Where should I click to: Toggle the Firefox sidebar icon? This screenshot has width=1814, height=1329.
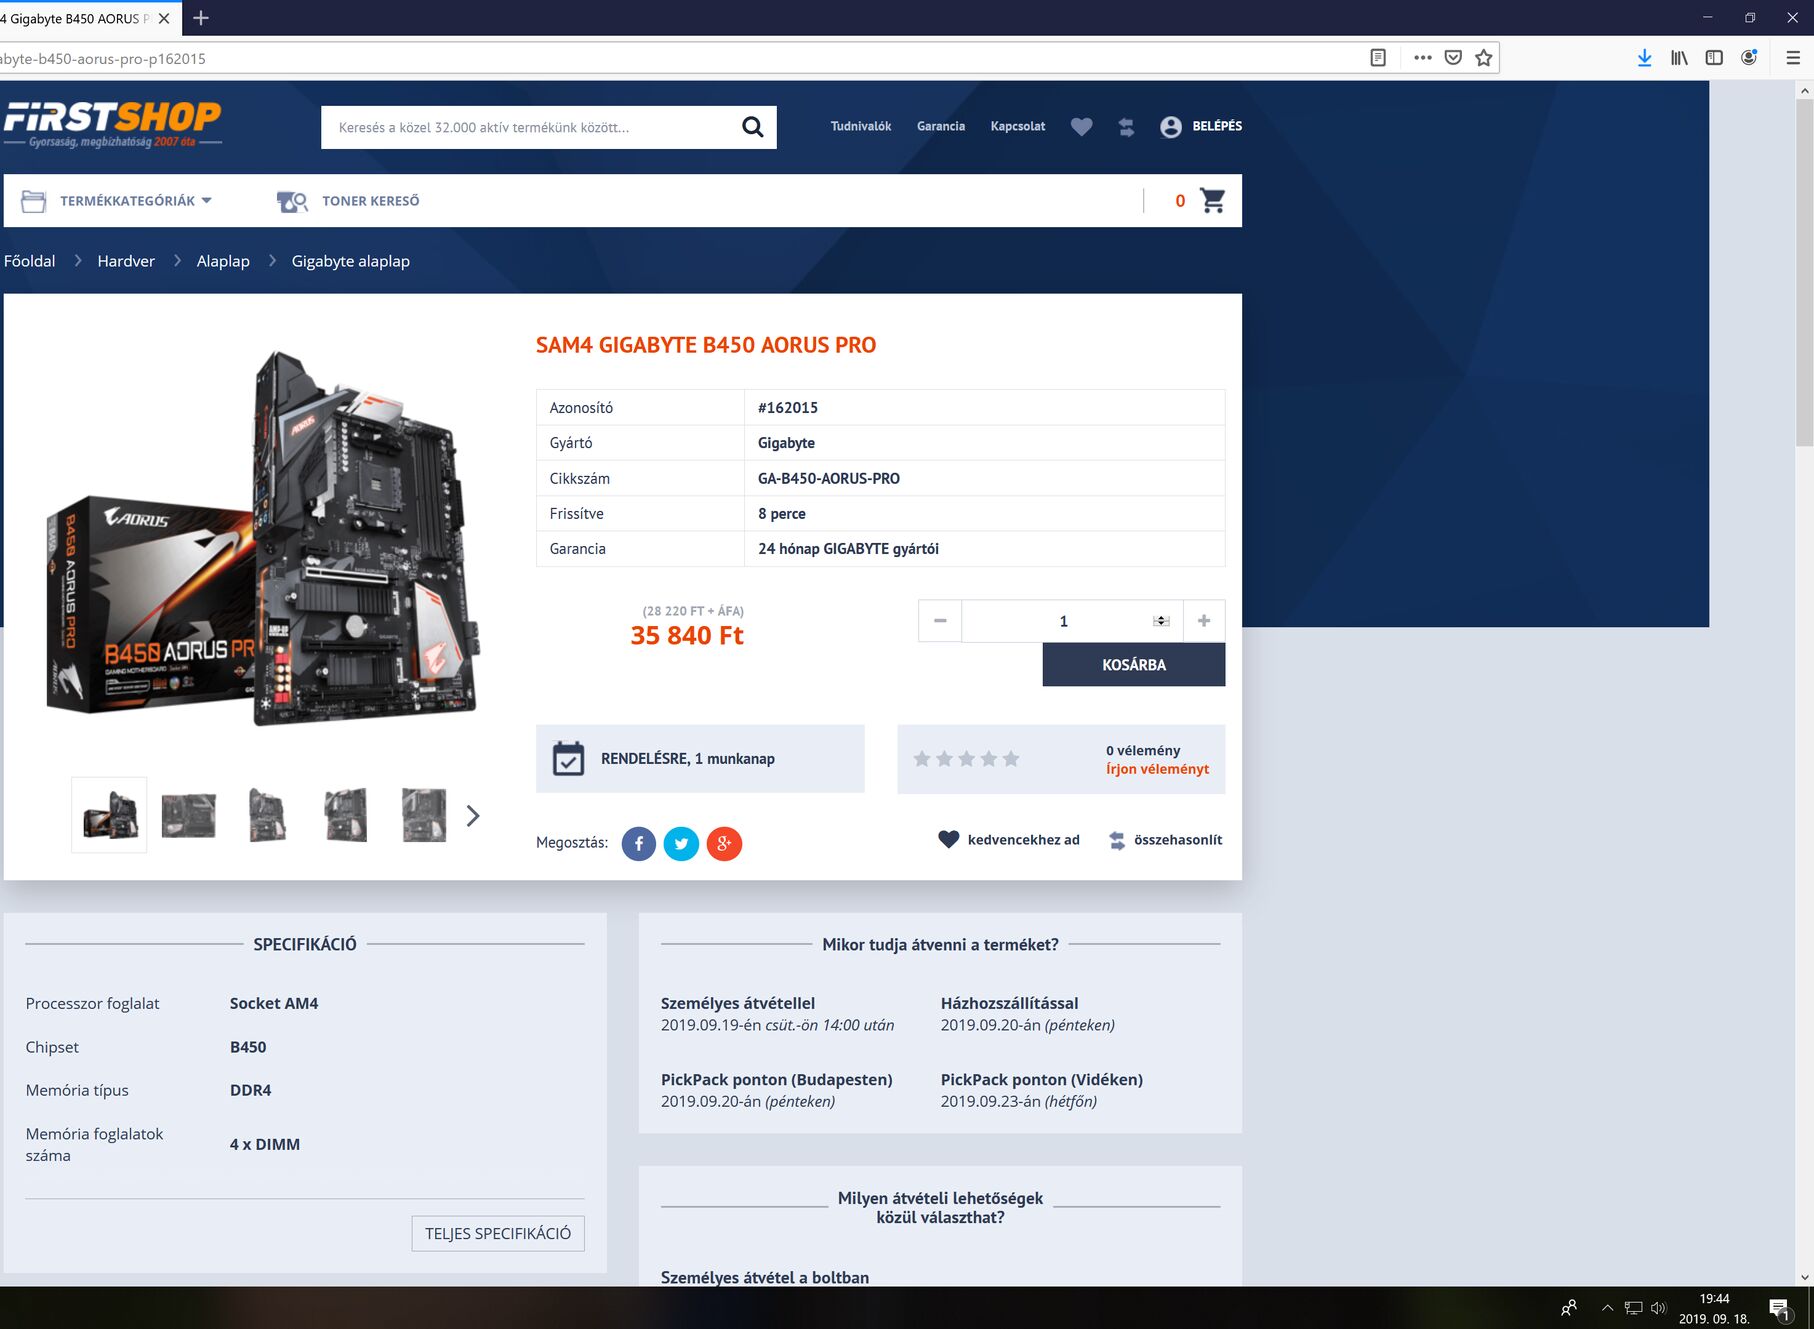(x=1714, y=58)
